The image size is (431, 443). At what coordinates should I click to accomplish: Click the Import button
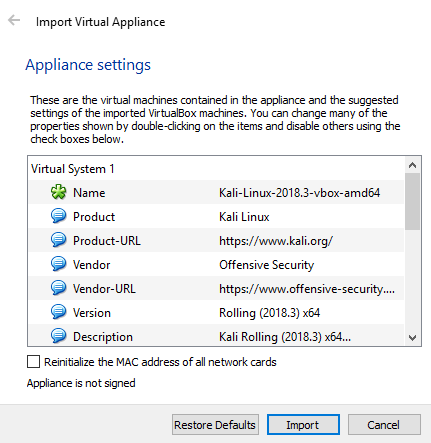(303, 425)
